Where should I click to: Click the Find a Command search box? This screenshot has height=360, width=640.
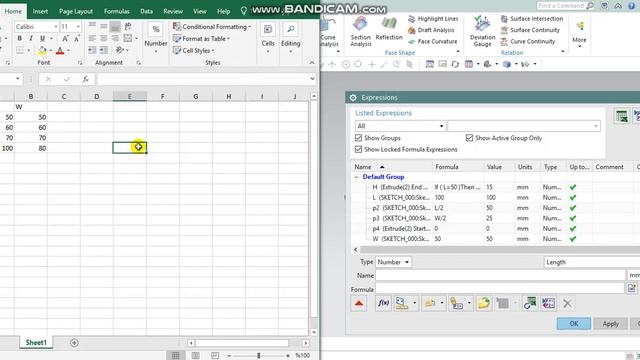tap(565, 6)
